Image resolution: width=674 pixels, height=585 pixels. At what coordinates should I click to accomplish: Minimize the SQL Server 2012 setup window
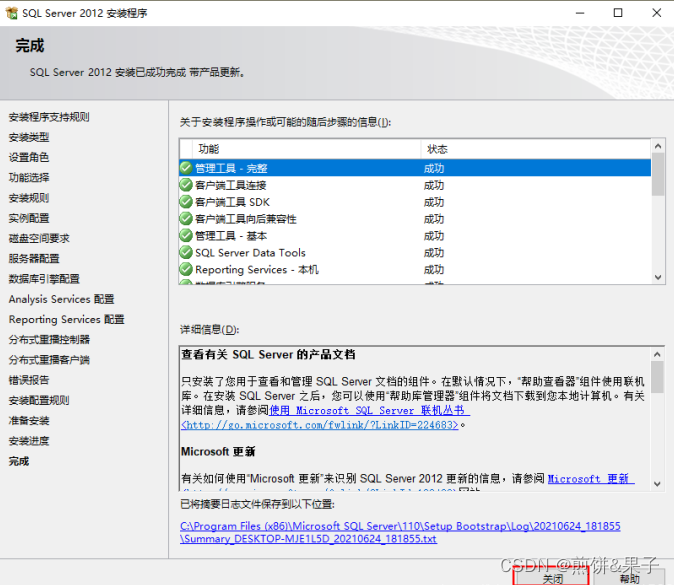[580, 13]
